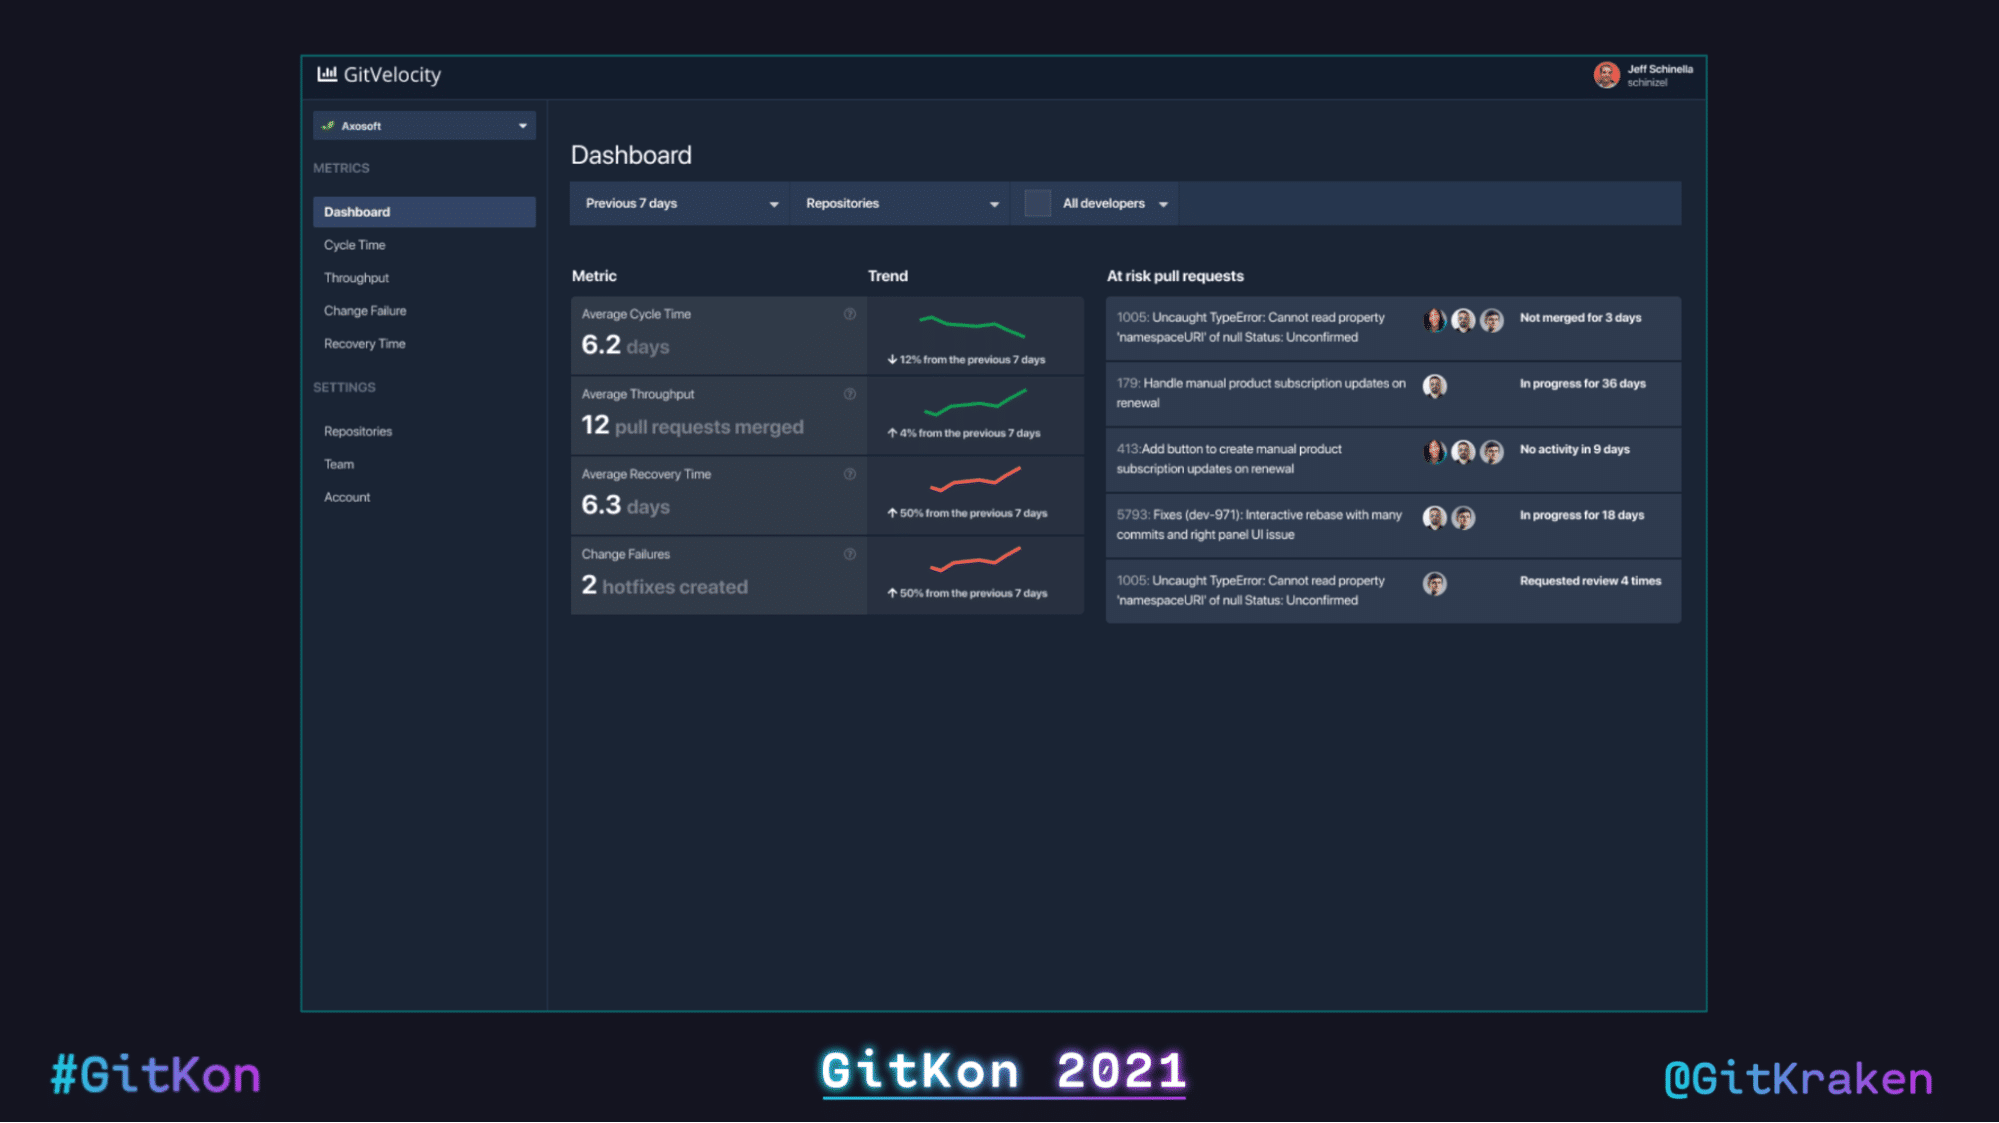
Task: Click the developer avatar on pull request 179
Action: [1436, 386]
